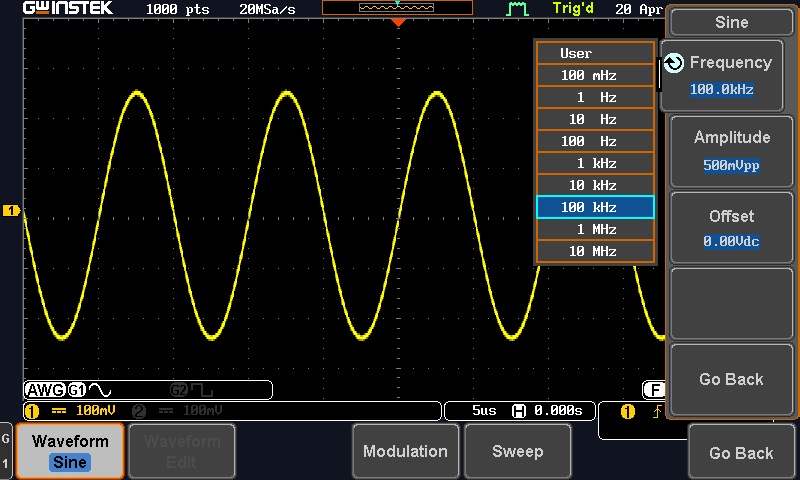The image size is (800, 480).
Task: Click the acquisition mode waveform icon
Action: click(517, 9)
